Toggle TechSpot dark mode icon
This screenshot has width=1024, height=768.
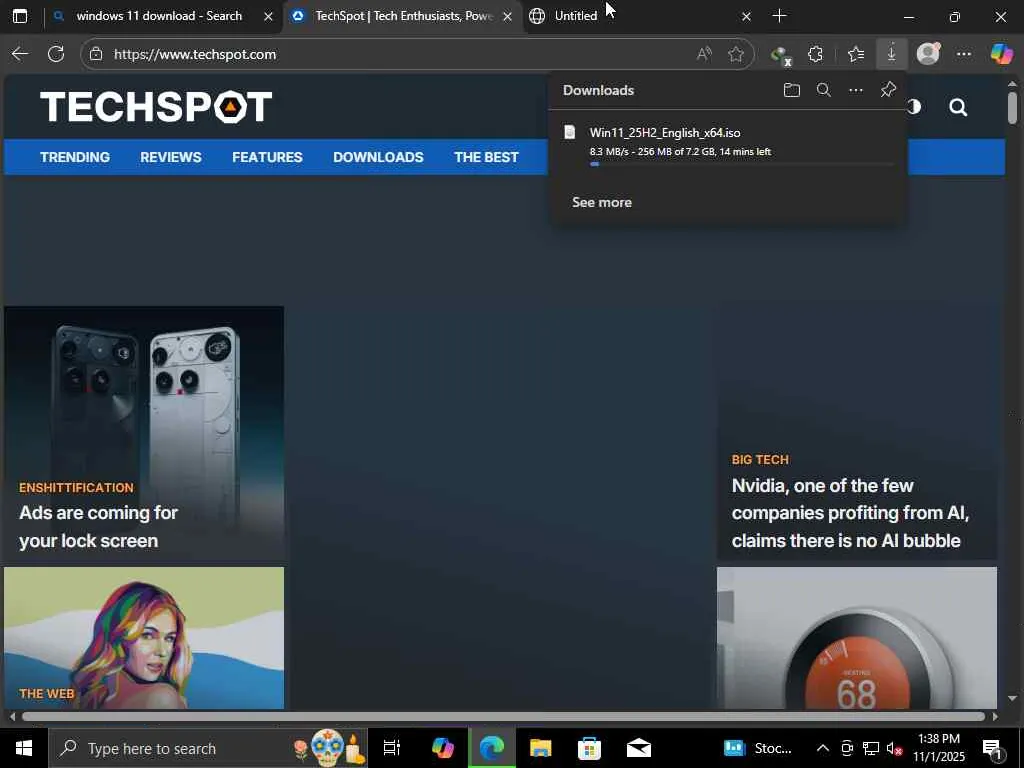click(x=914, y=107)
